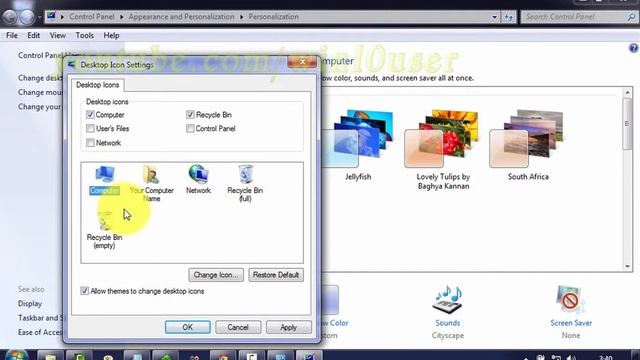This screenshot has width=640, height=360.
Task: Select Lovely Tulips by Baghya Kannan theme
Action: pos(443,149)
